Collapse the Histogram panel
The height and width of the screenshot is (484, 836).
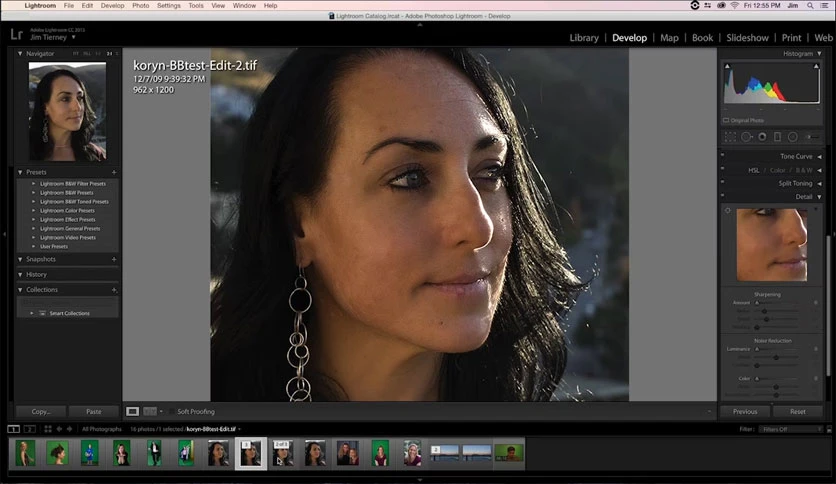click(819, 54)
